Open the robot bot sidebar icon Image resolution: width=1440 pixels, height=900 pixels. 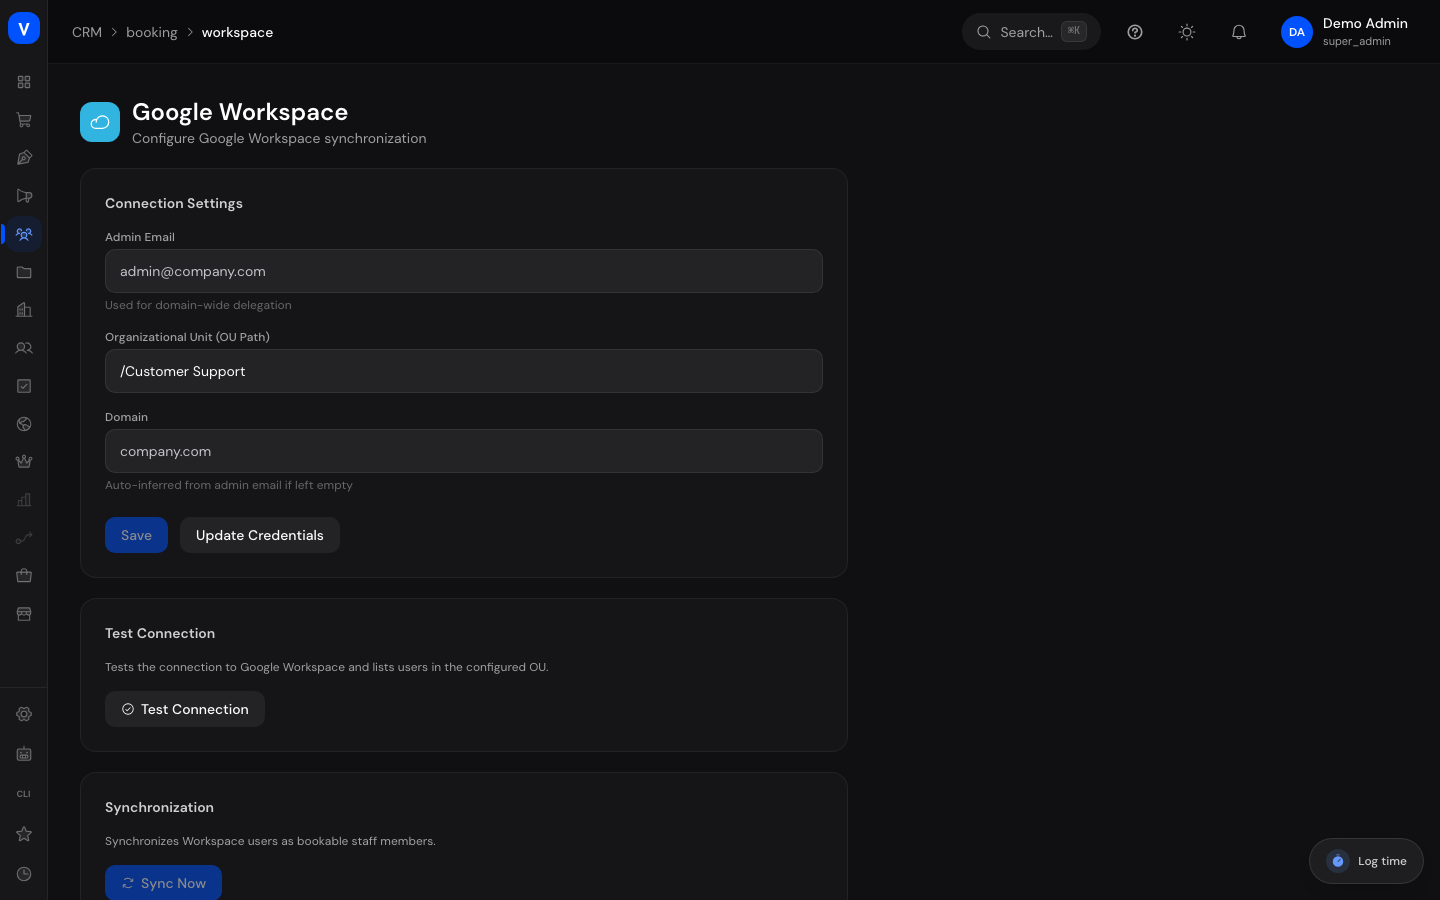pyautogui.click(x=24, y=754)
